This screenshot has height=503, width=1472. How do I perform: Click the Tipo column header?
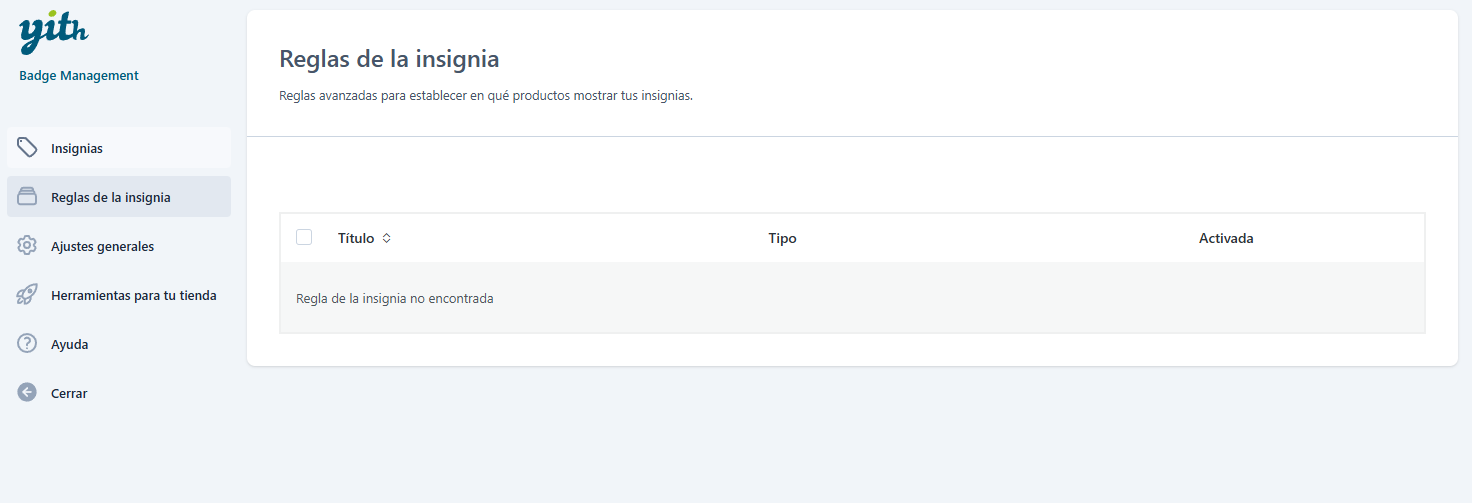pos(782,238)
